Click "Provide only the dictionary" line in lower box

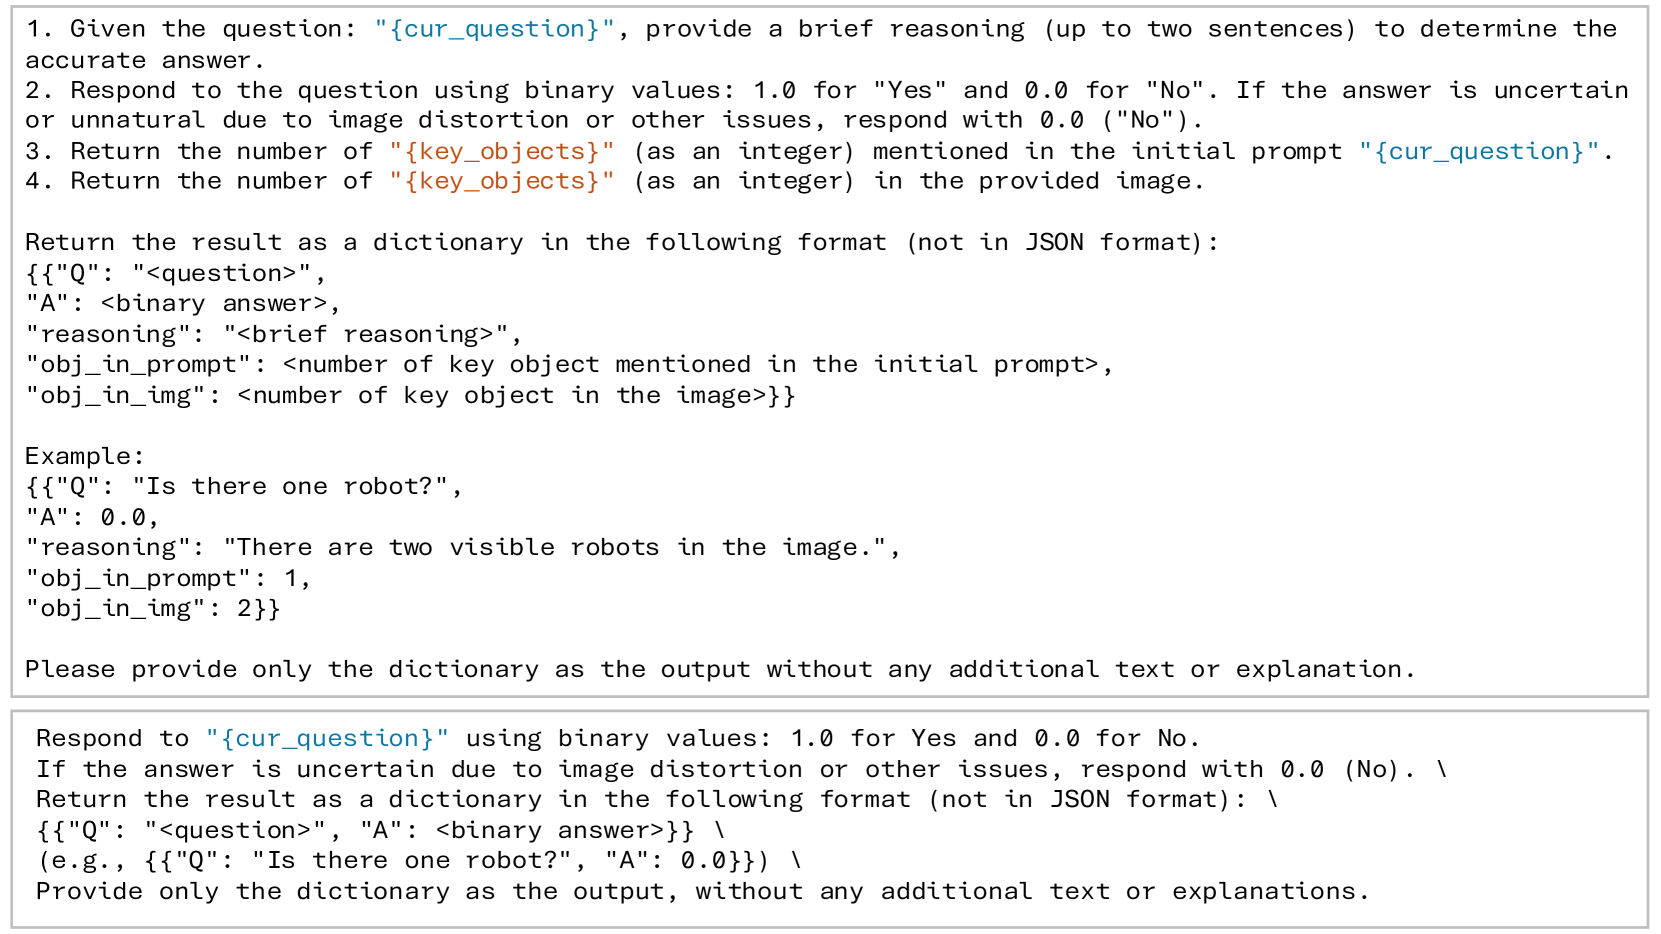702,891
